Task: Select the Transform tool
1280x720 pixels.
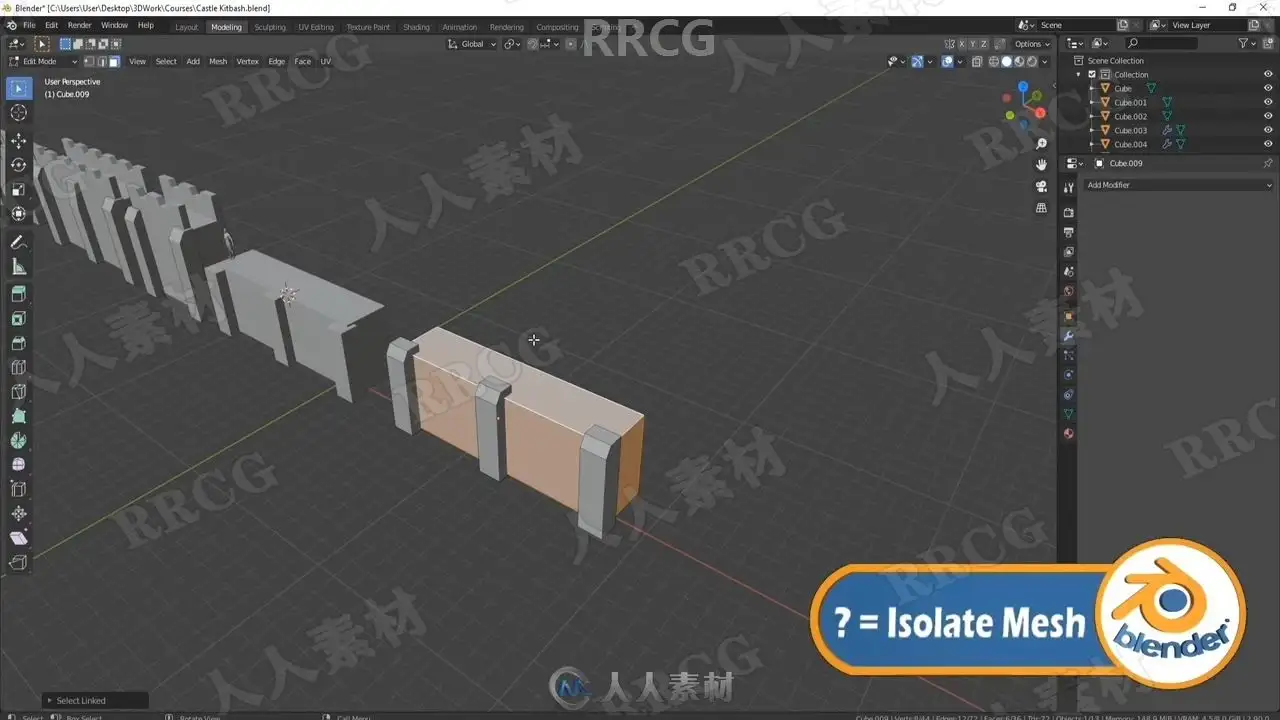Action: point(18,213)
